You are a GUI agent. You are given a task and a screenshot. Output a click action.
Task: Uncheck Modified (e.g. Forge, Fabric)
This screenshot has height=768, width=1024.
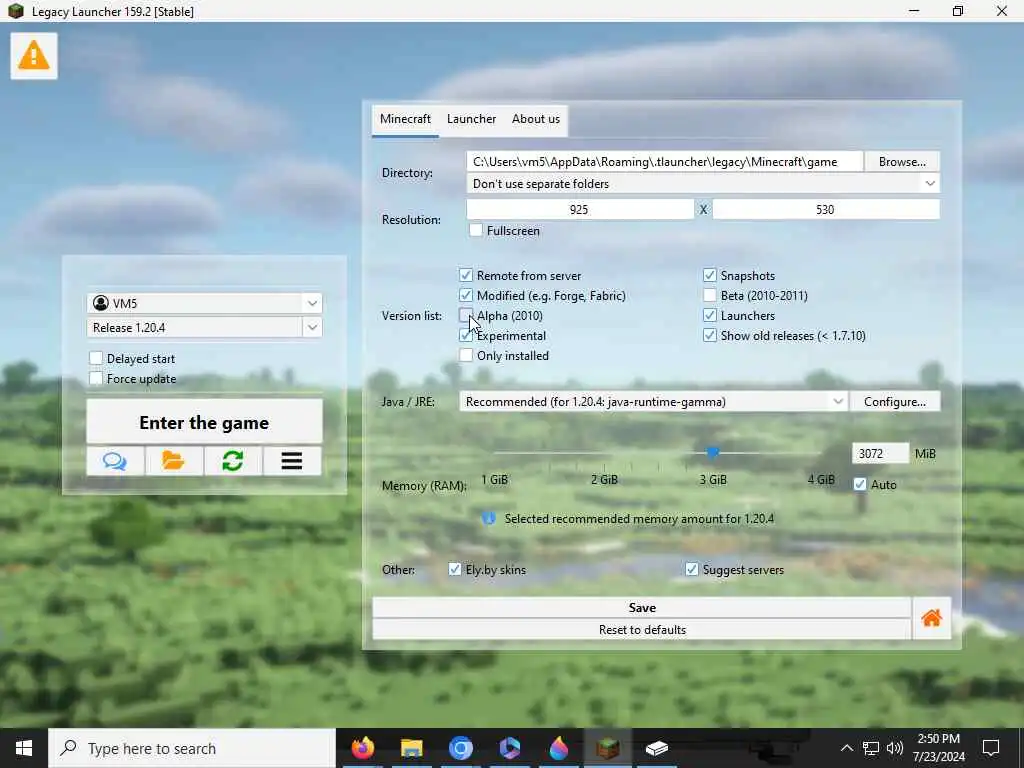(466, 296)
